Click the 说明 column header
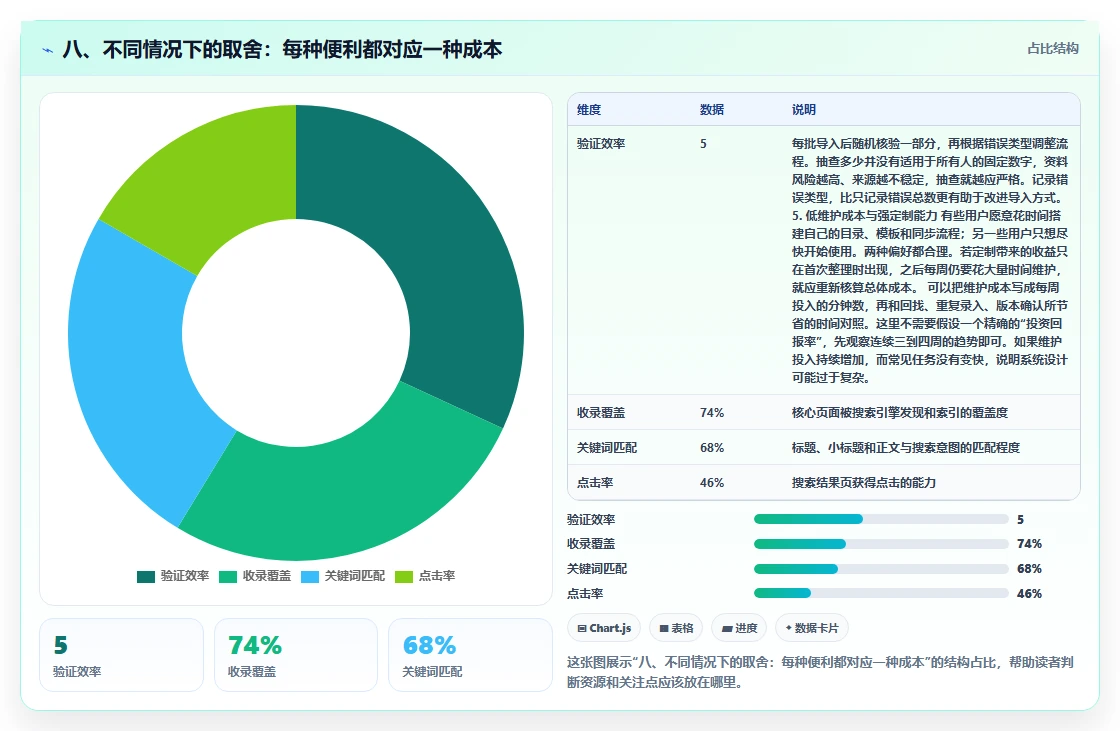The width and height of the screenshot is (1120, 731). pos(804,109)
